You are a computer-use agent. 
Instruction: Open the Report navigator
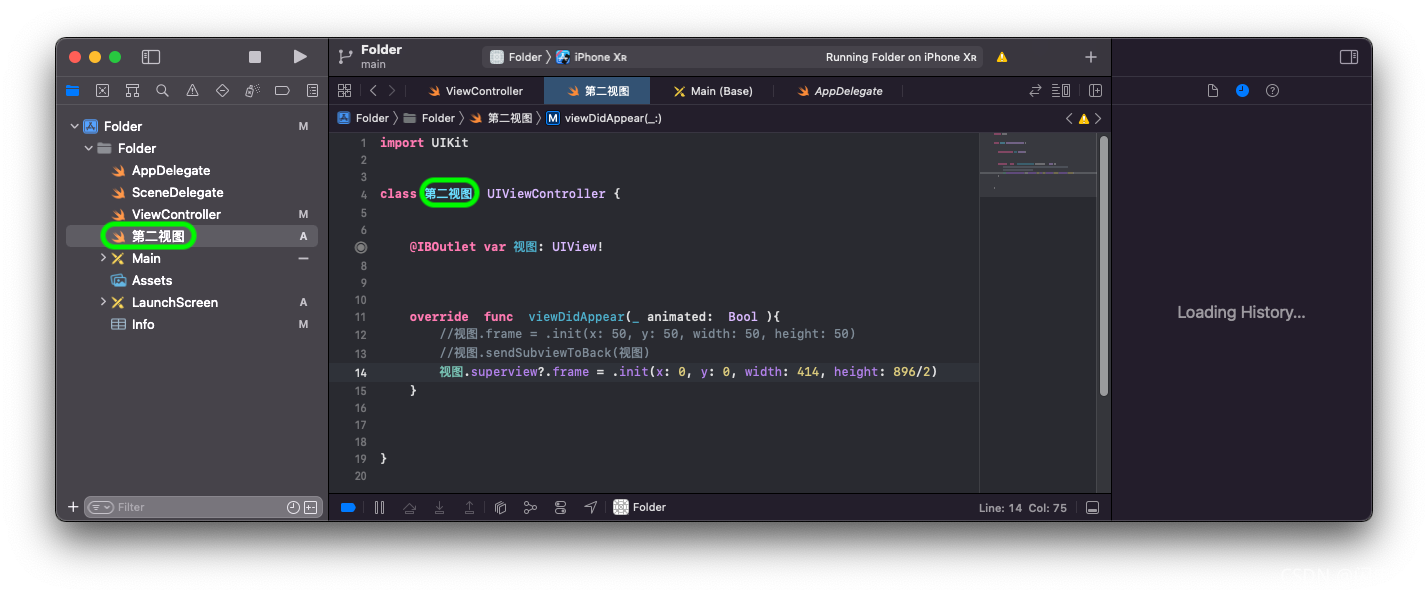312,91
